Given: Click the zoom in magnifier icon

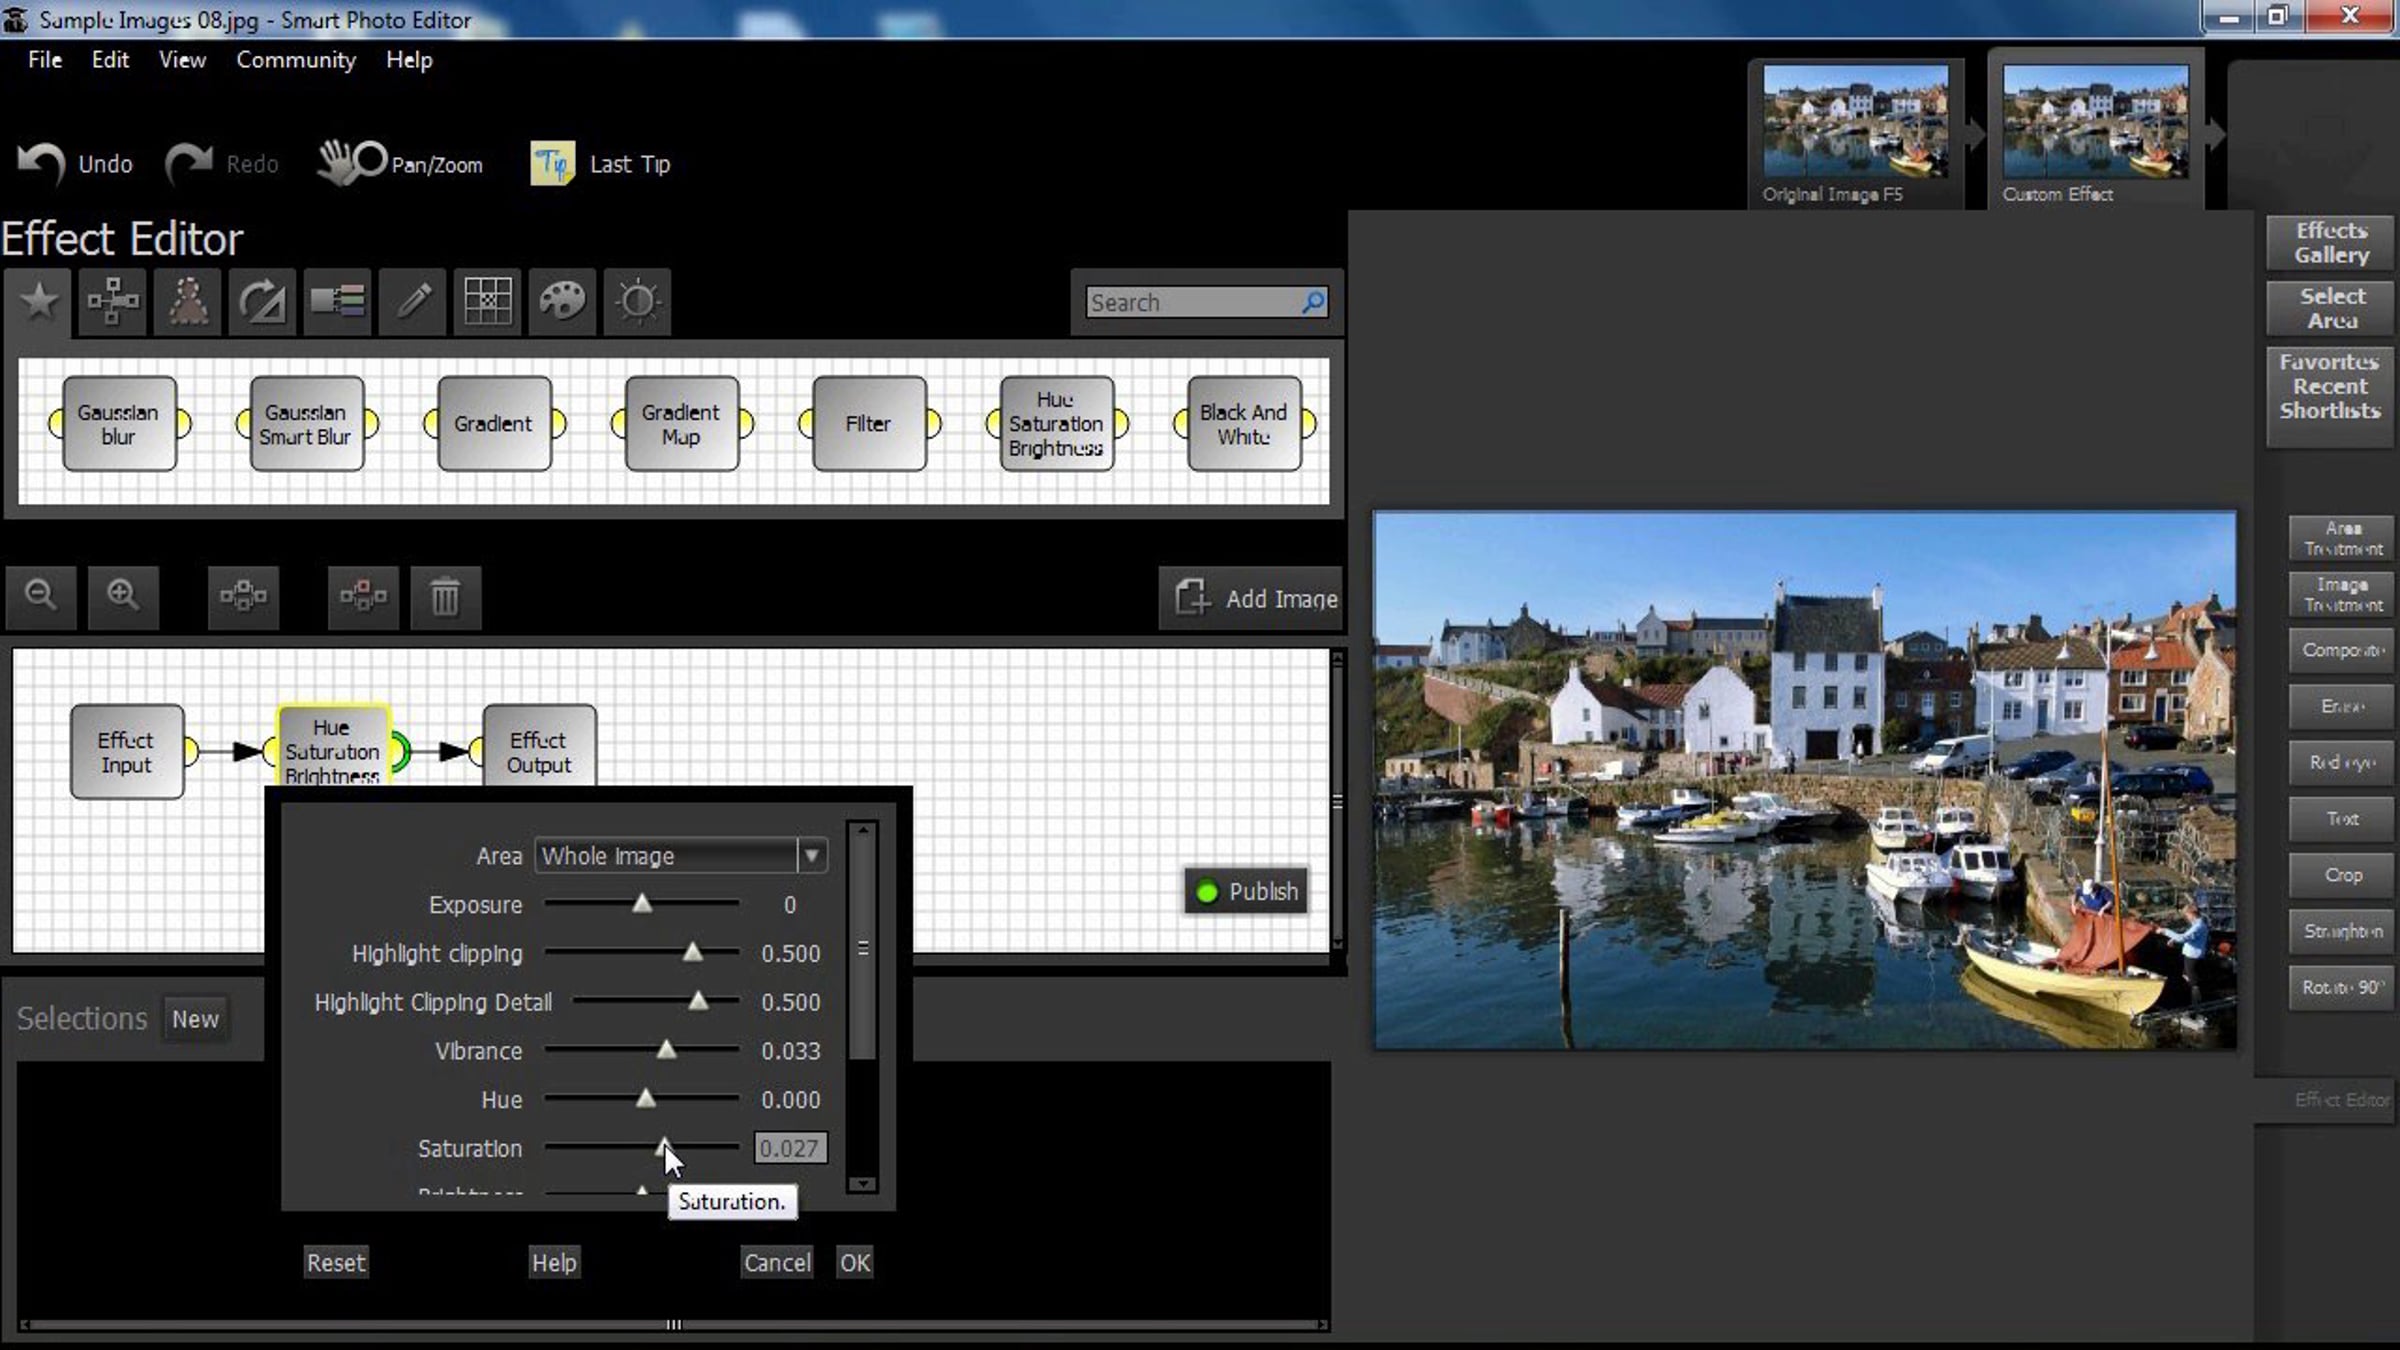Looking at the screenshot, I should point(123,596).
